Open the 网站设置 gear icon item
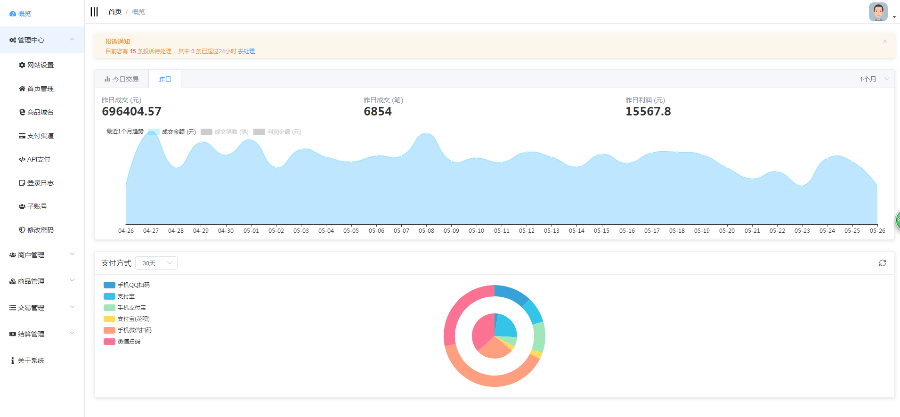Viewport: 900px width, 417px height. click(x=37, y=65)
